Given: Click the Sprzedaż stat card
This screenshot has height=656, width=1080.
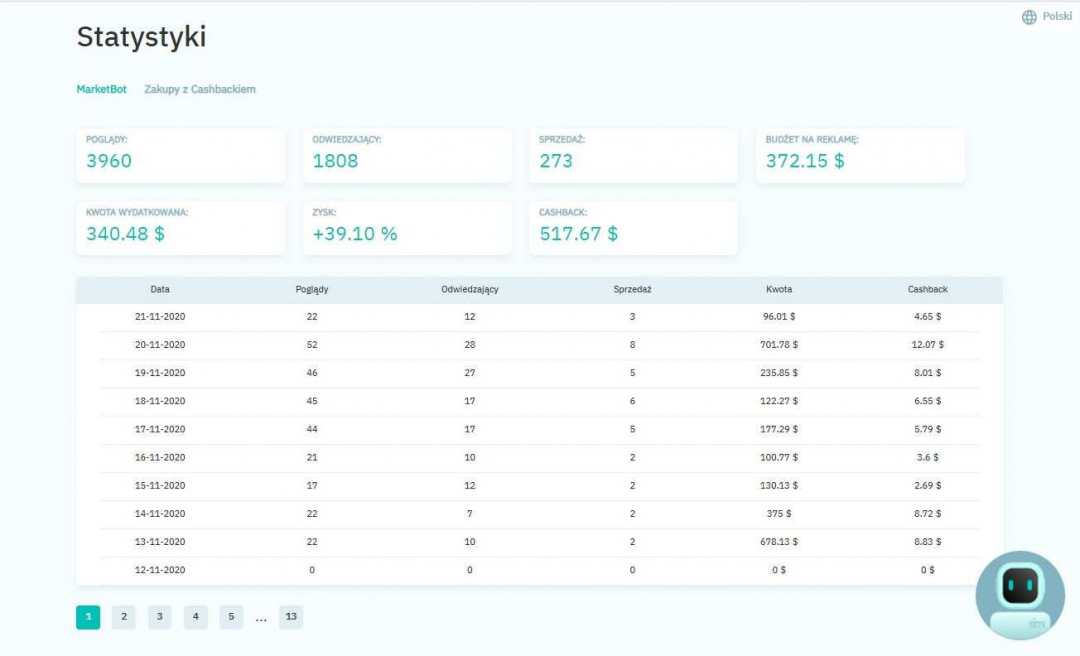Looking at the screenshot, I should [x=633, y=155].
